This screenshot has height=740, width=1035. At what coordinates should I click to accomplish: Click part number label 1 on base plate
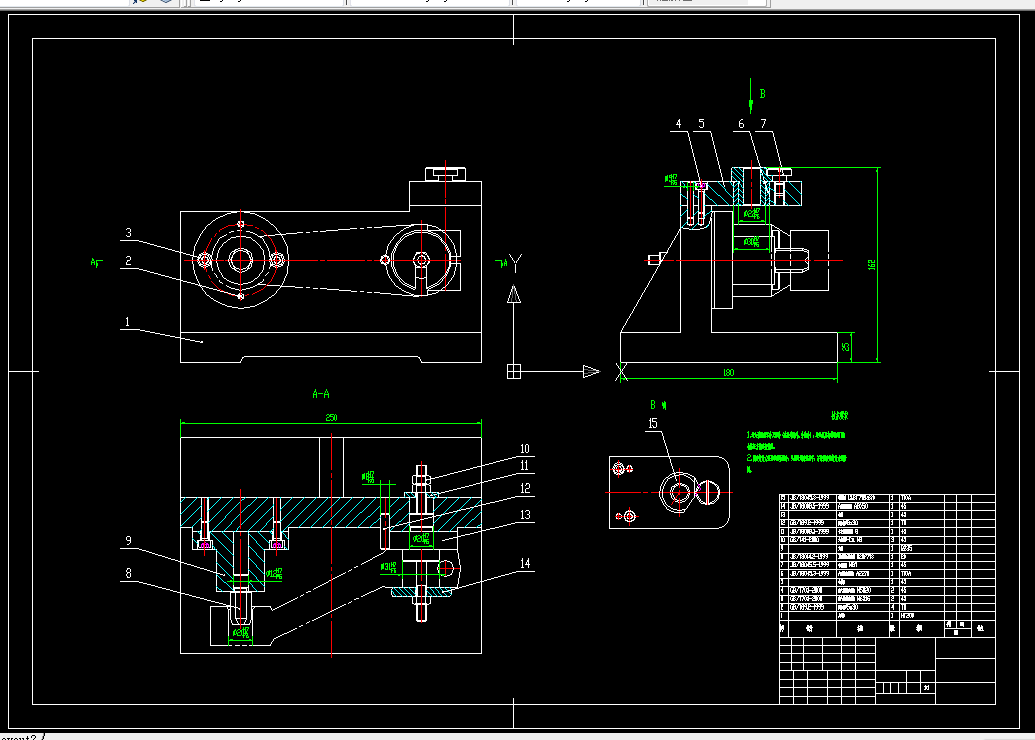pyautogui.click(x=127, y=322)
